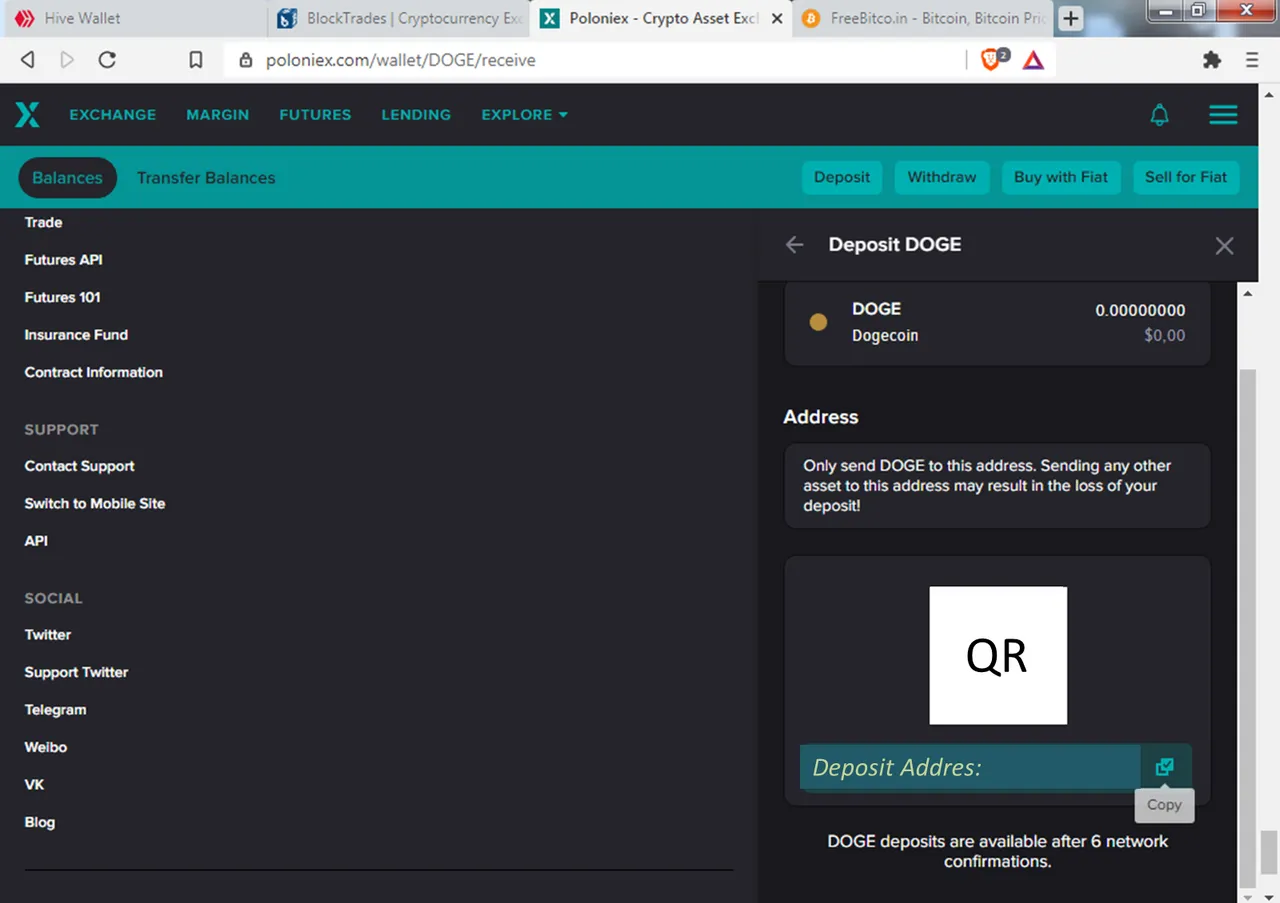Click the padlock site info icon
This screenshot has width=1280, height=903.
point(246,60)
